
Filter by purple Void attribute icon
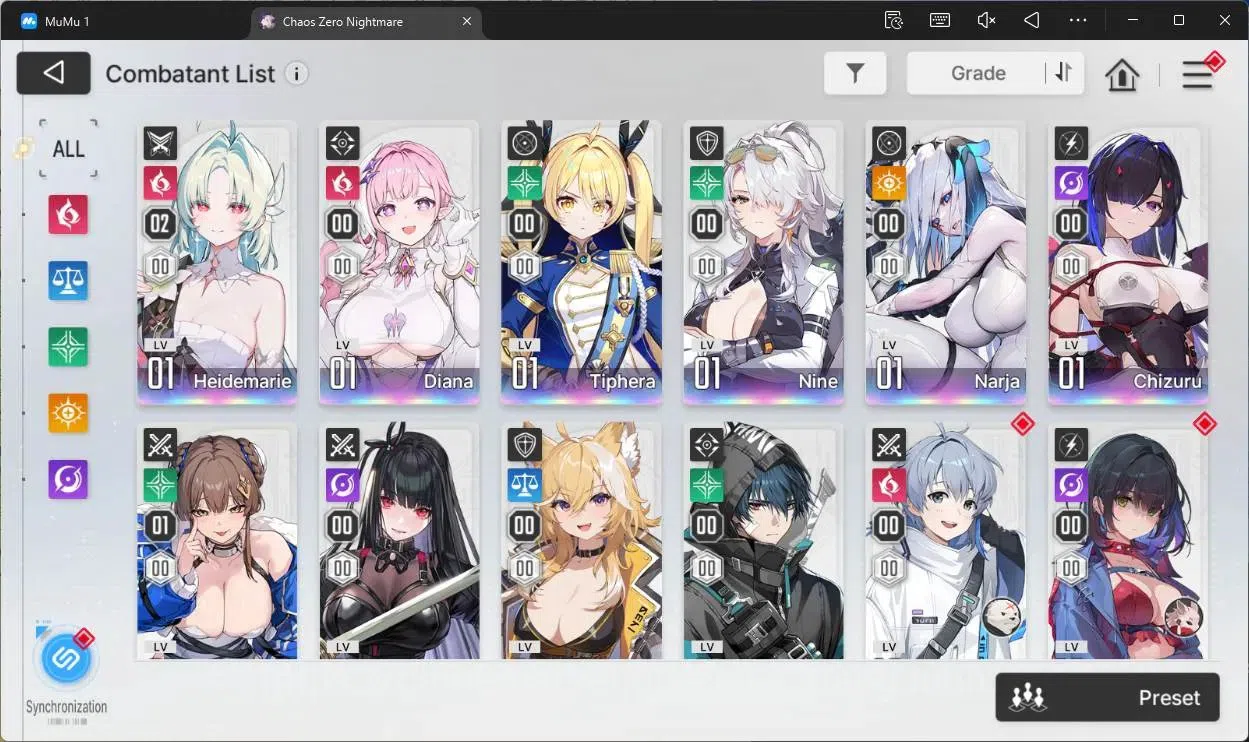(x=68, y=479)
